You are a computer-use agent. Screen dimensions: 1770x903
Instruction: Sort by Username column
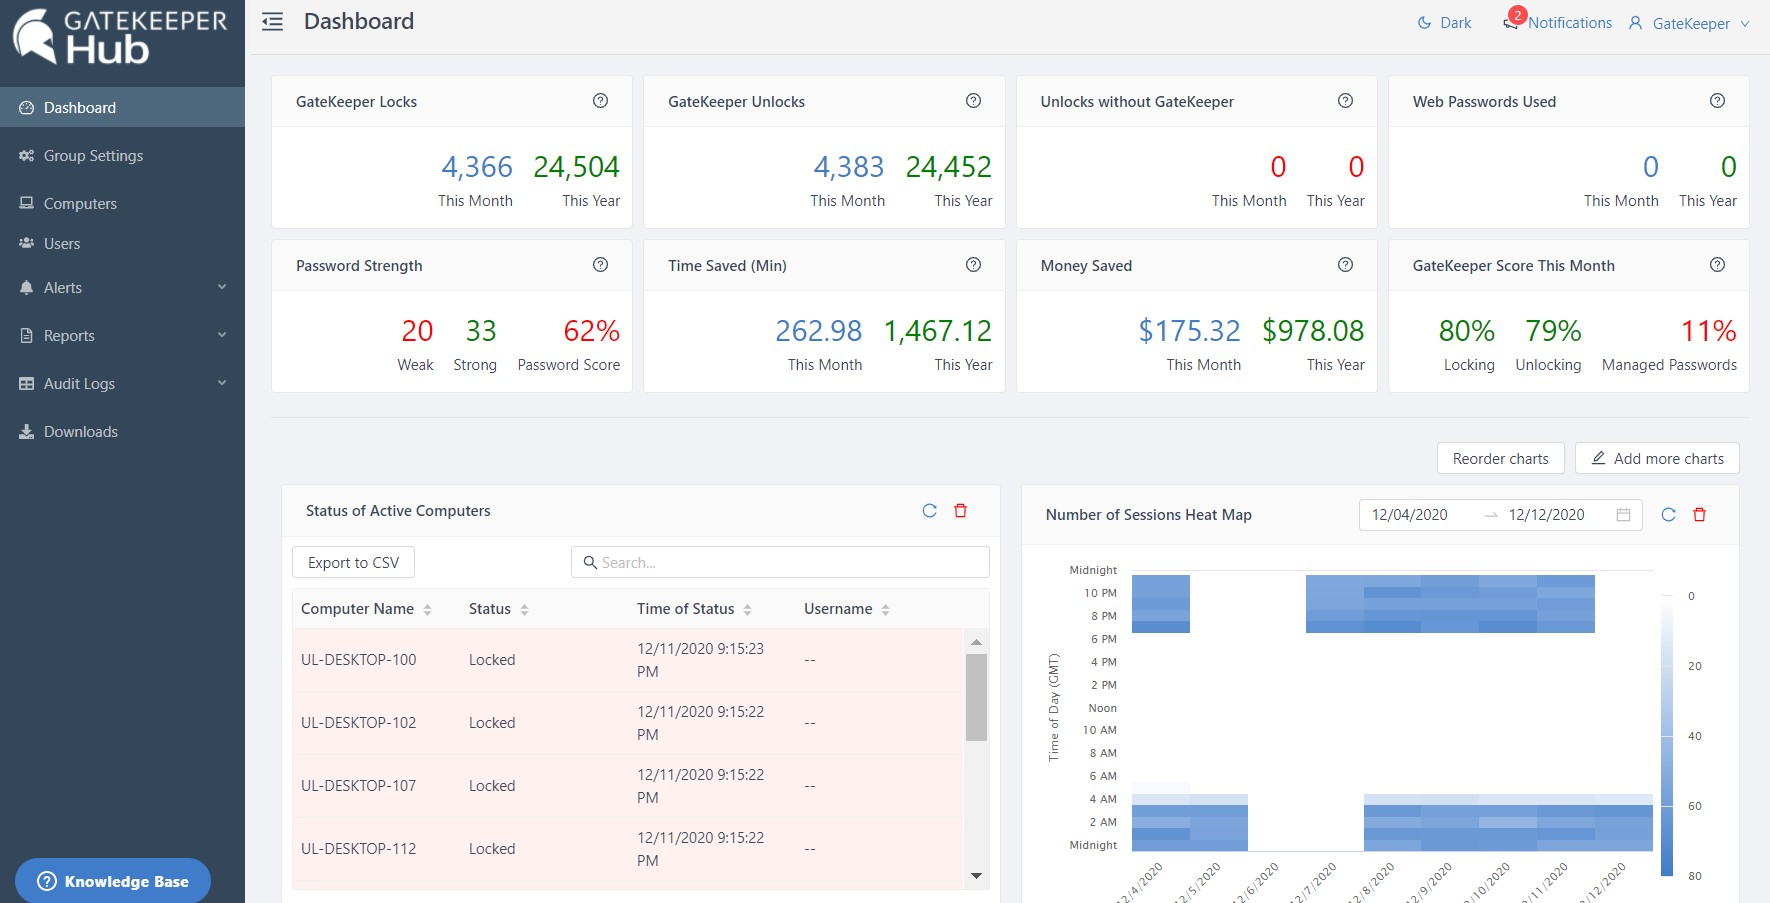[x=846, y=608]
